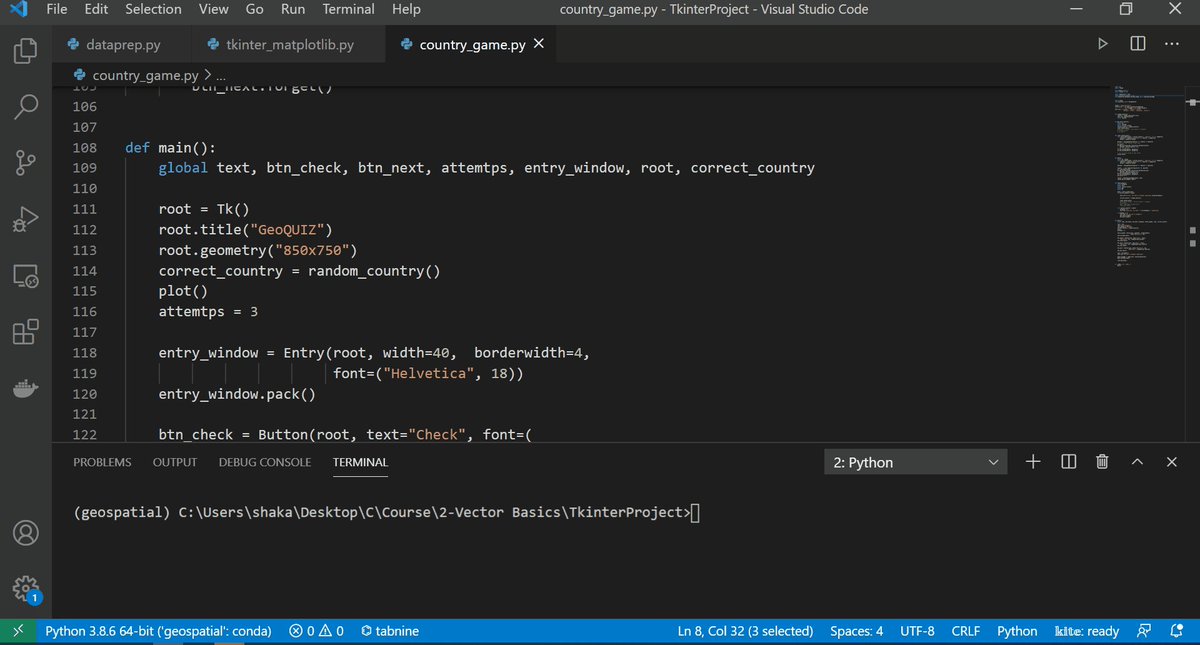Maximize the terminal panel size
Screen dimensions: 1200x645
pyautogui.click(x=1137, y=461)
